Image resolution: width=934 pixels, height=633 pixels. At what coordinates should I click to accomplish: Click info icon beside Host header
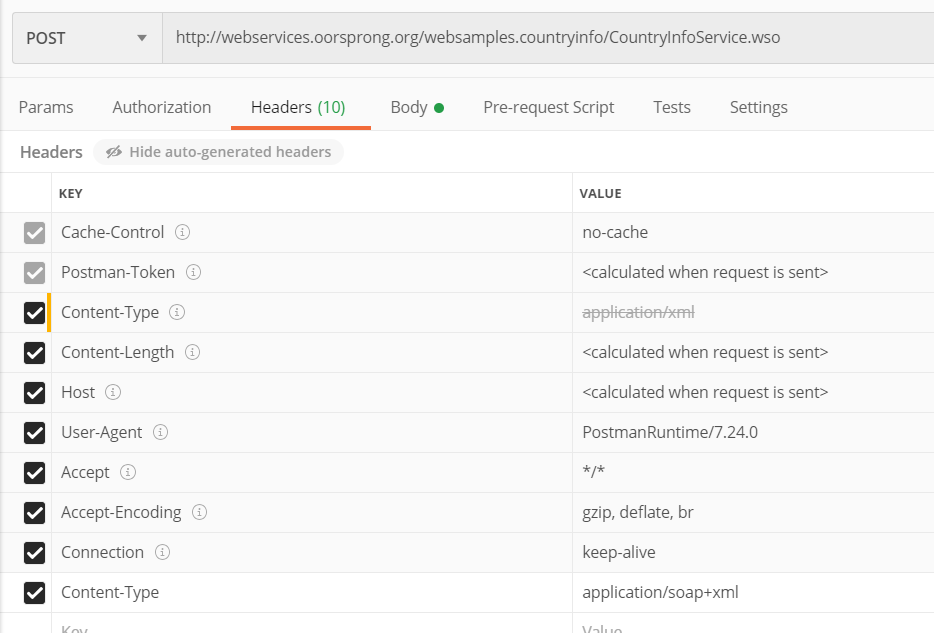pos(114,392)
